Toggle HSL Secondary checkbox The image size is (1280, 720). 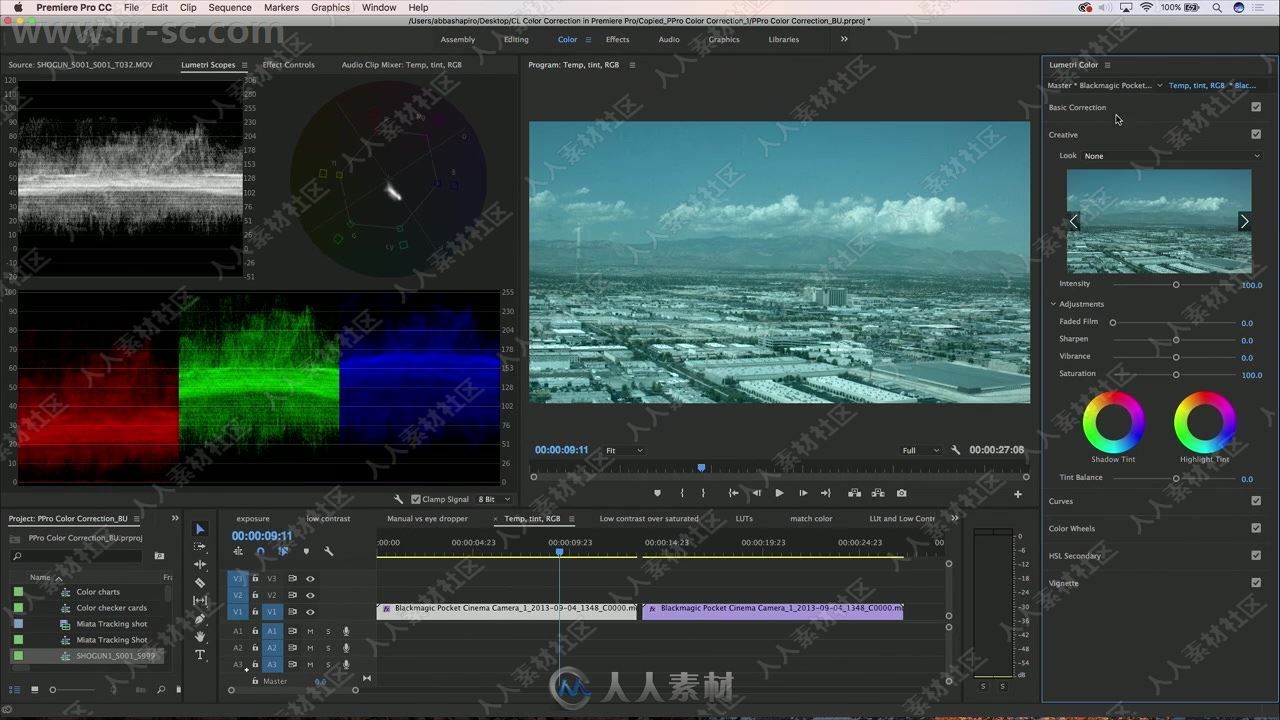coord(1256,555)
